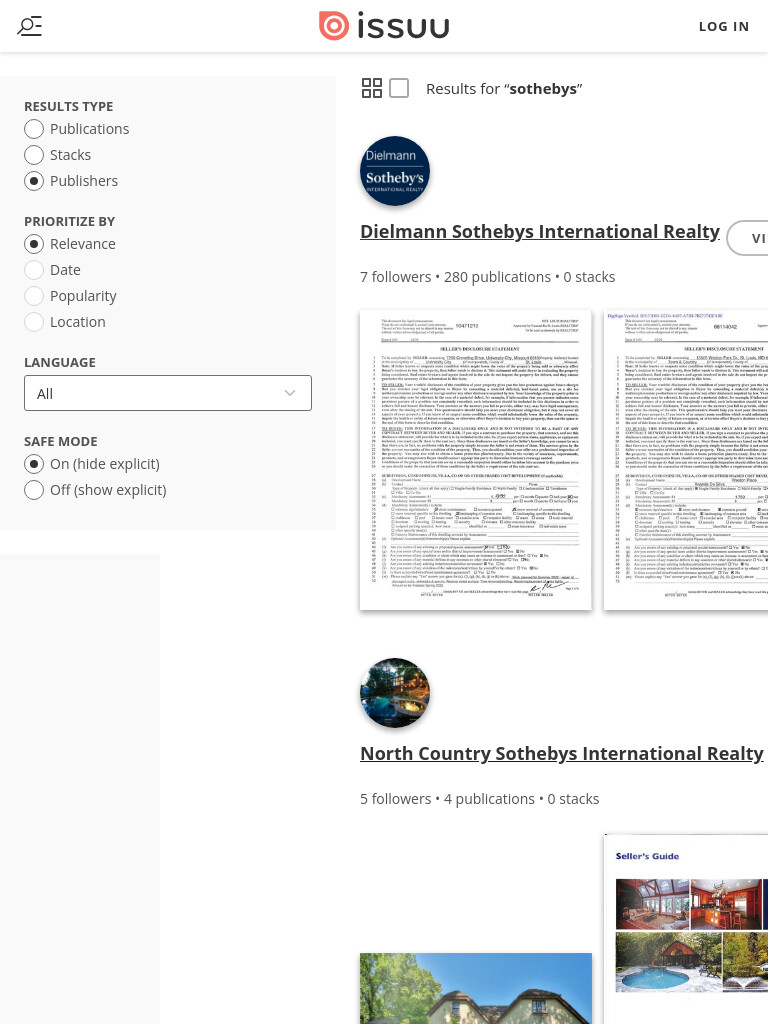
Task: Select Publications results type
Action: [76, 129]
